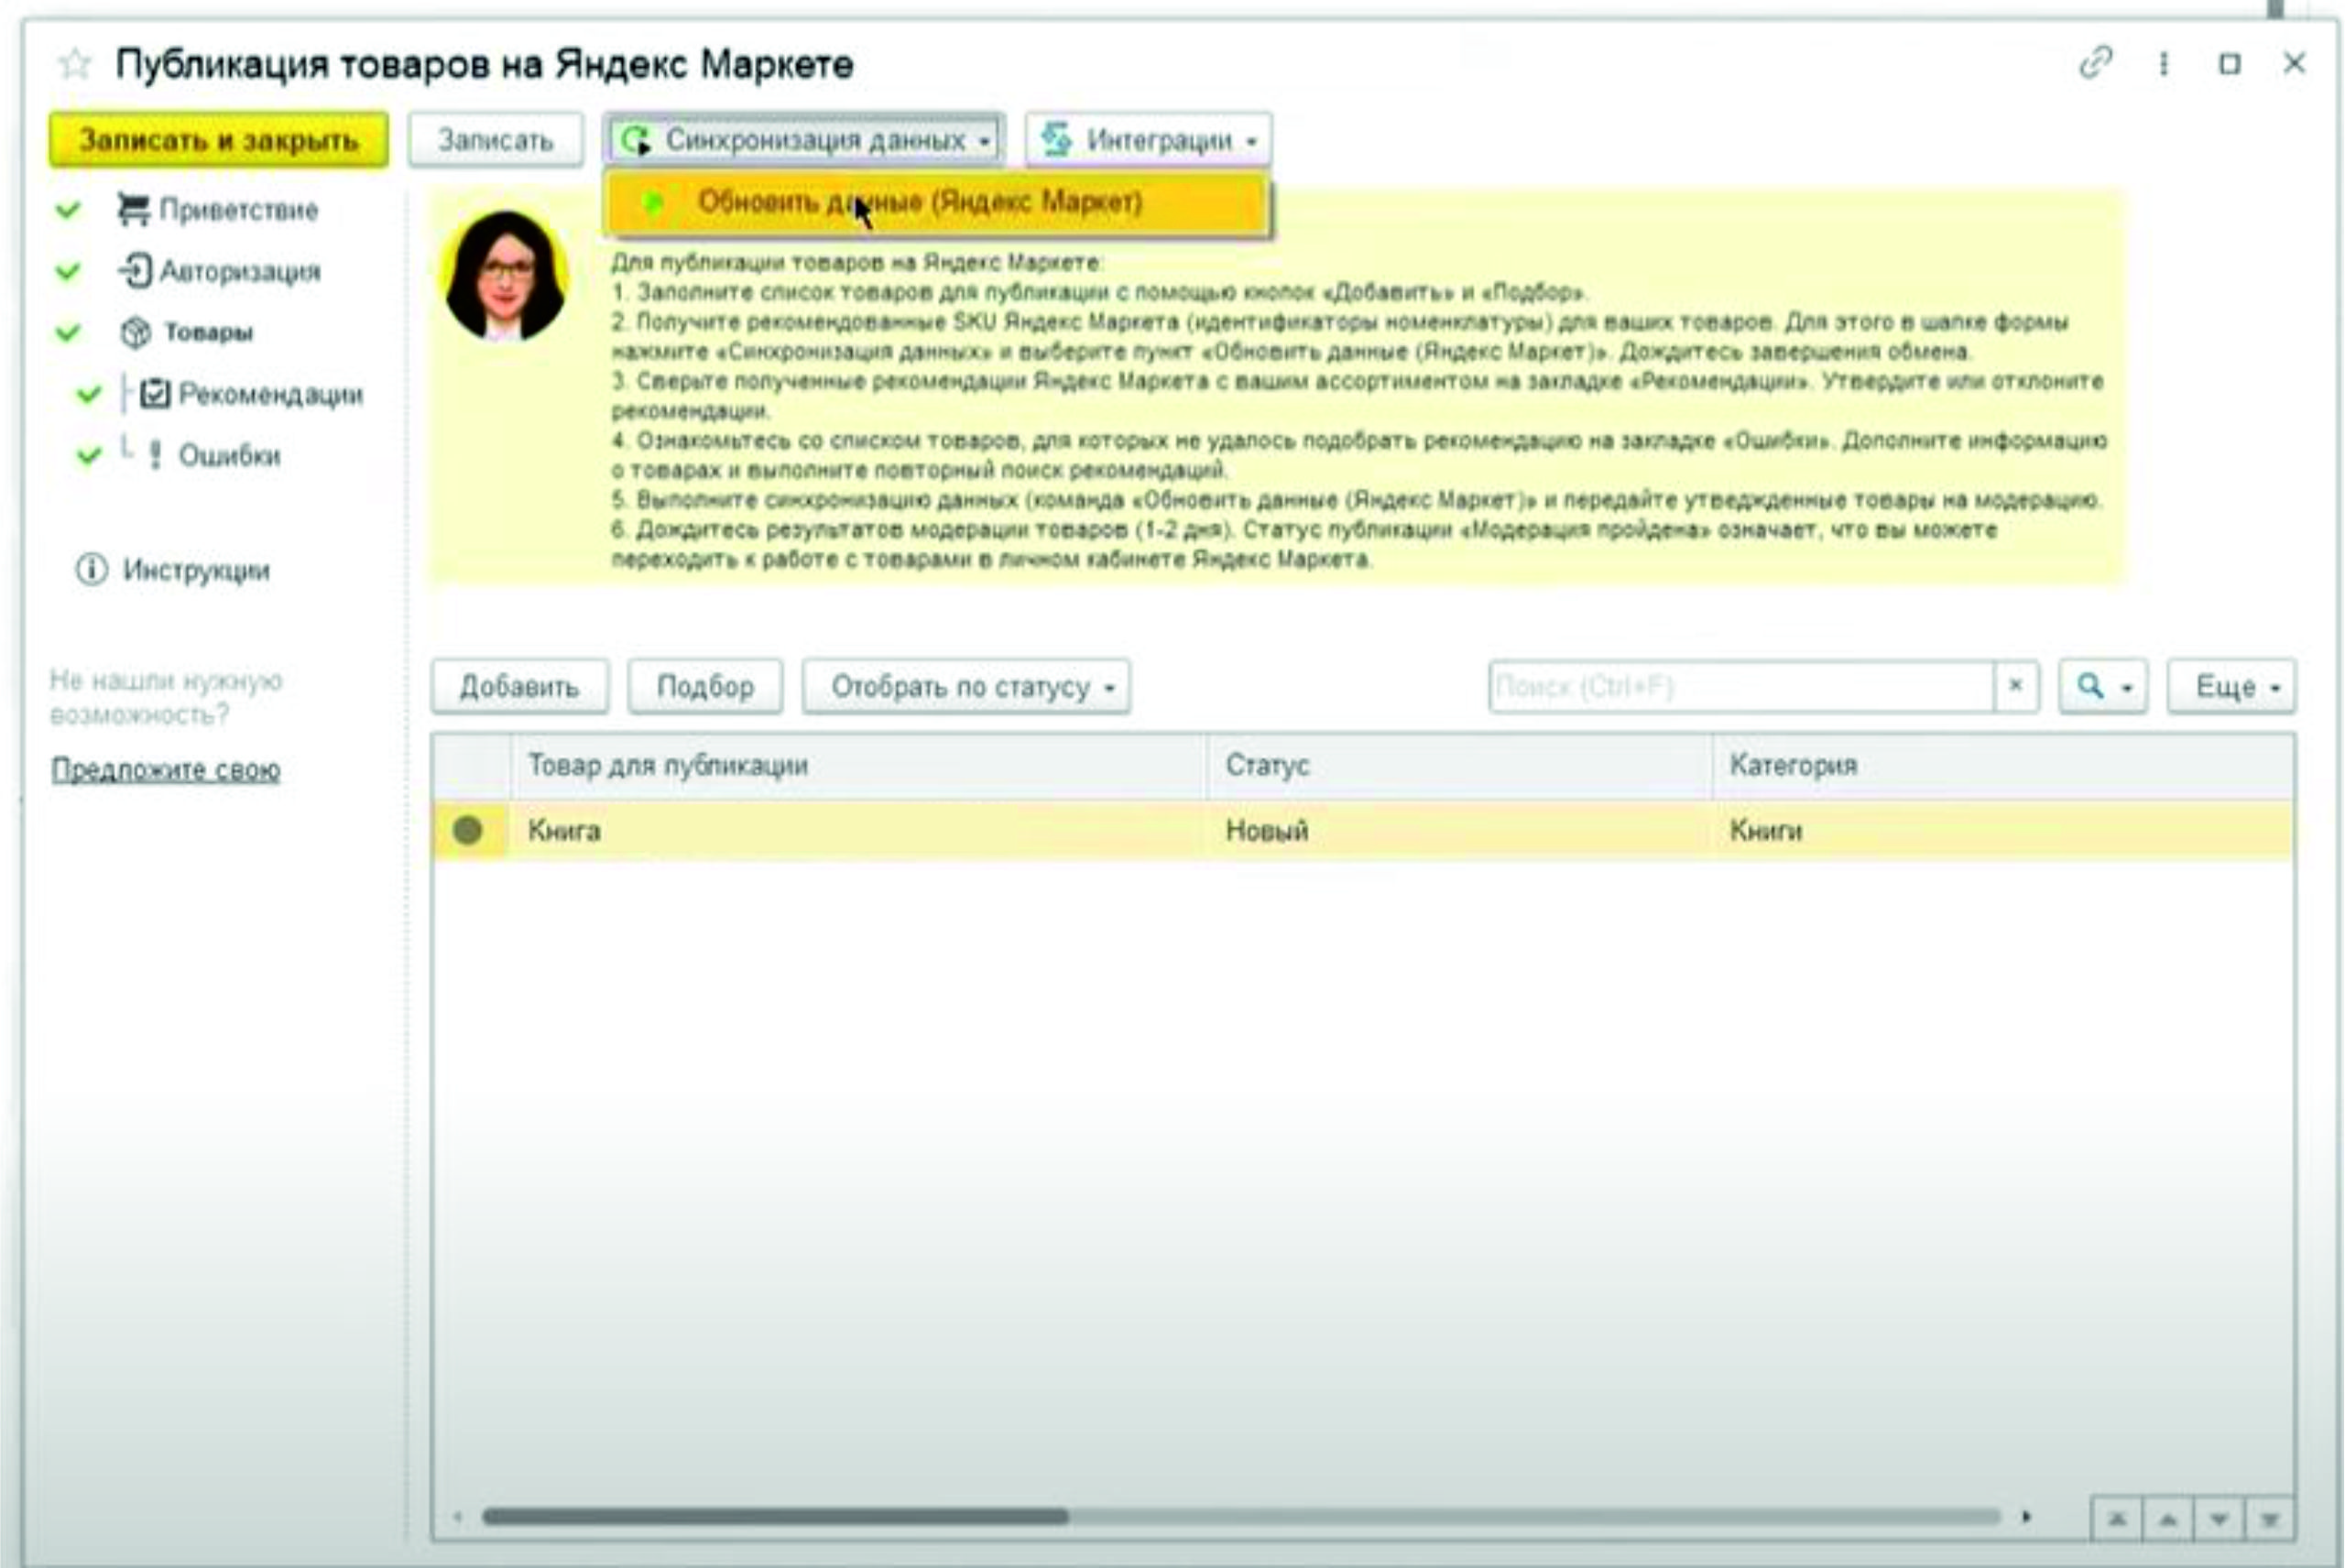Screen dimensions: 2345x1568
Task: Expand the Еще menu
Action: (x=2231, y=687)
